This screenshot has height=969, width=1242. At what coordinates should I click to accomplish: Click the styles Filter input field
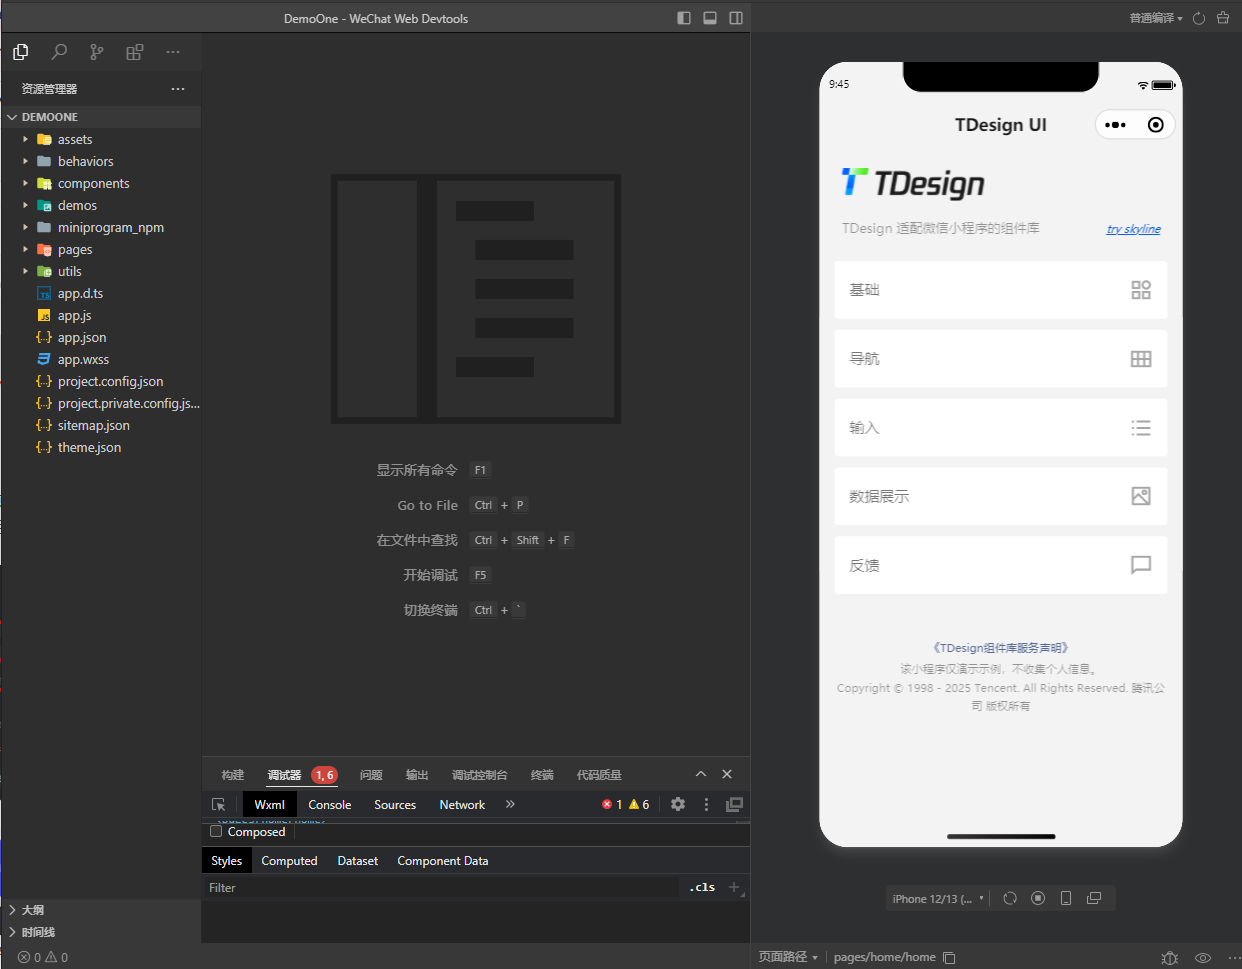440,888
